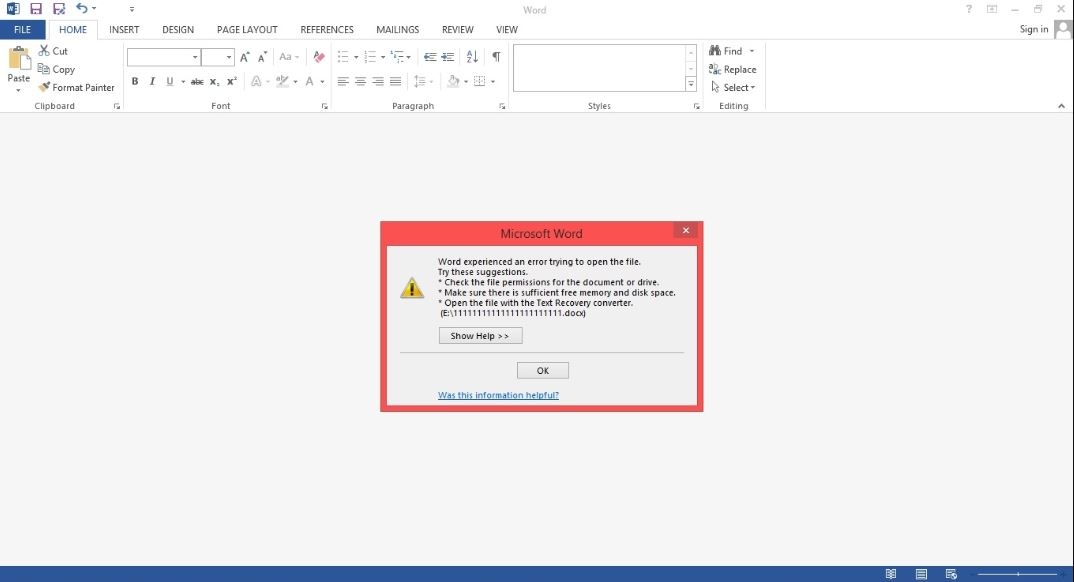Click the Align Right icon
The height and width of the screenshot is (582, 1074).
[x=378, y=81]
